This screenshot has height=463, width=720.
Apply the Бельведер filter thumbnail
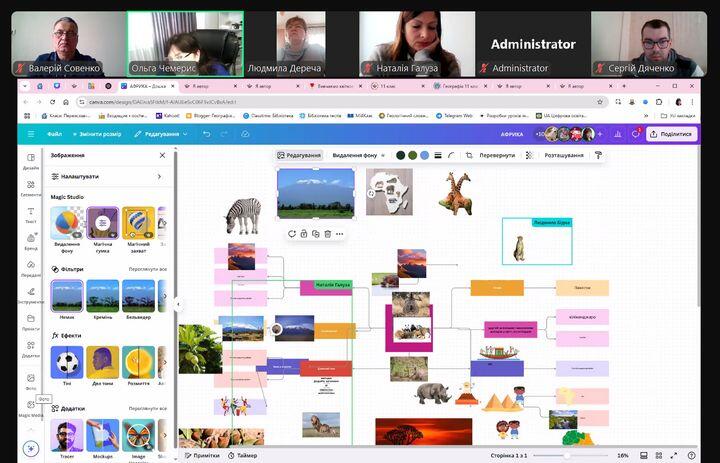138,296
